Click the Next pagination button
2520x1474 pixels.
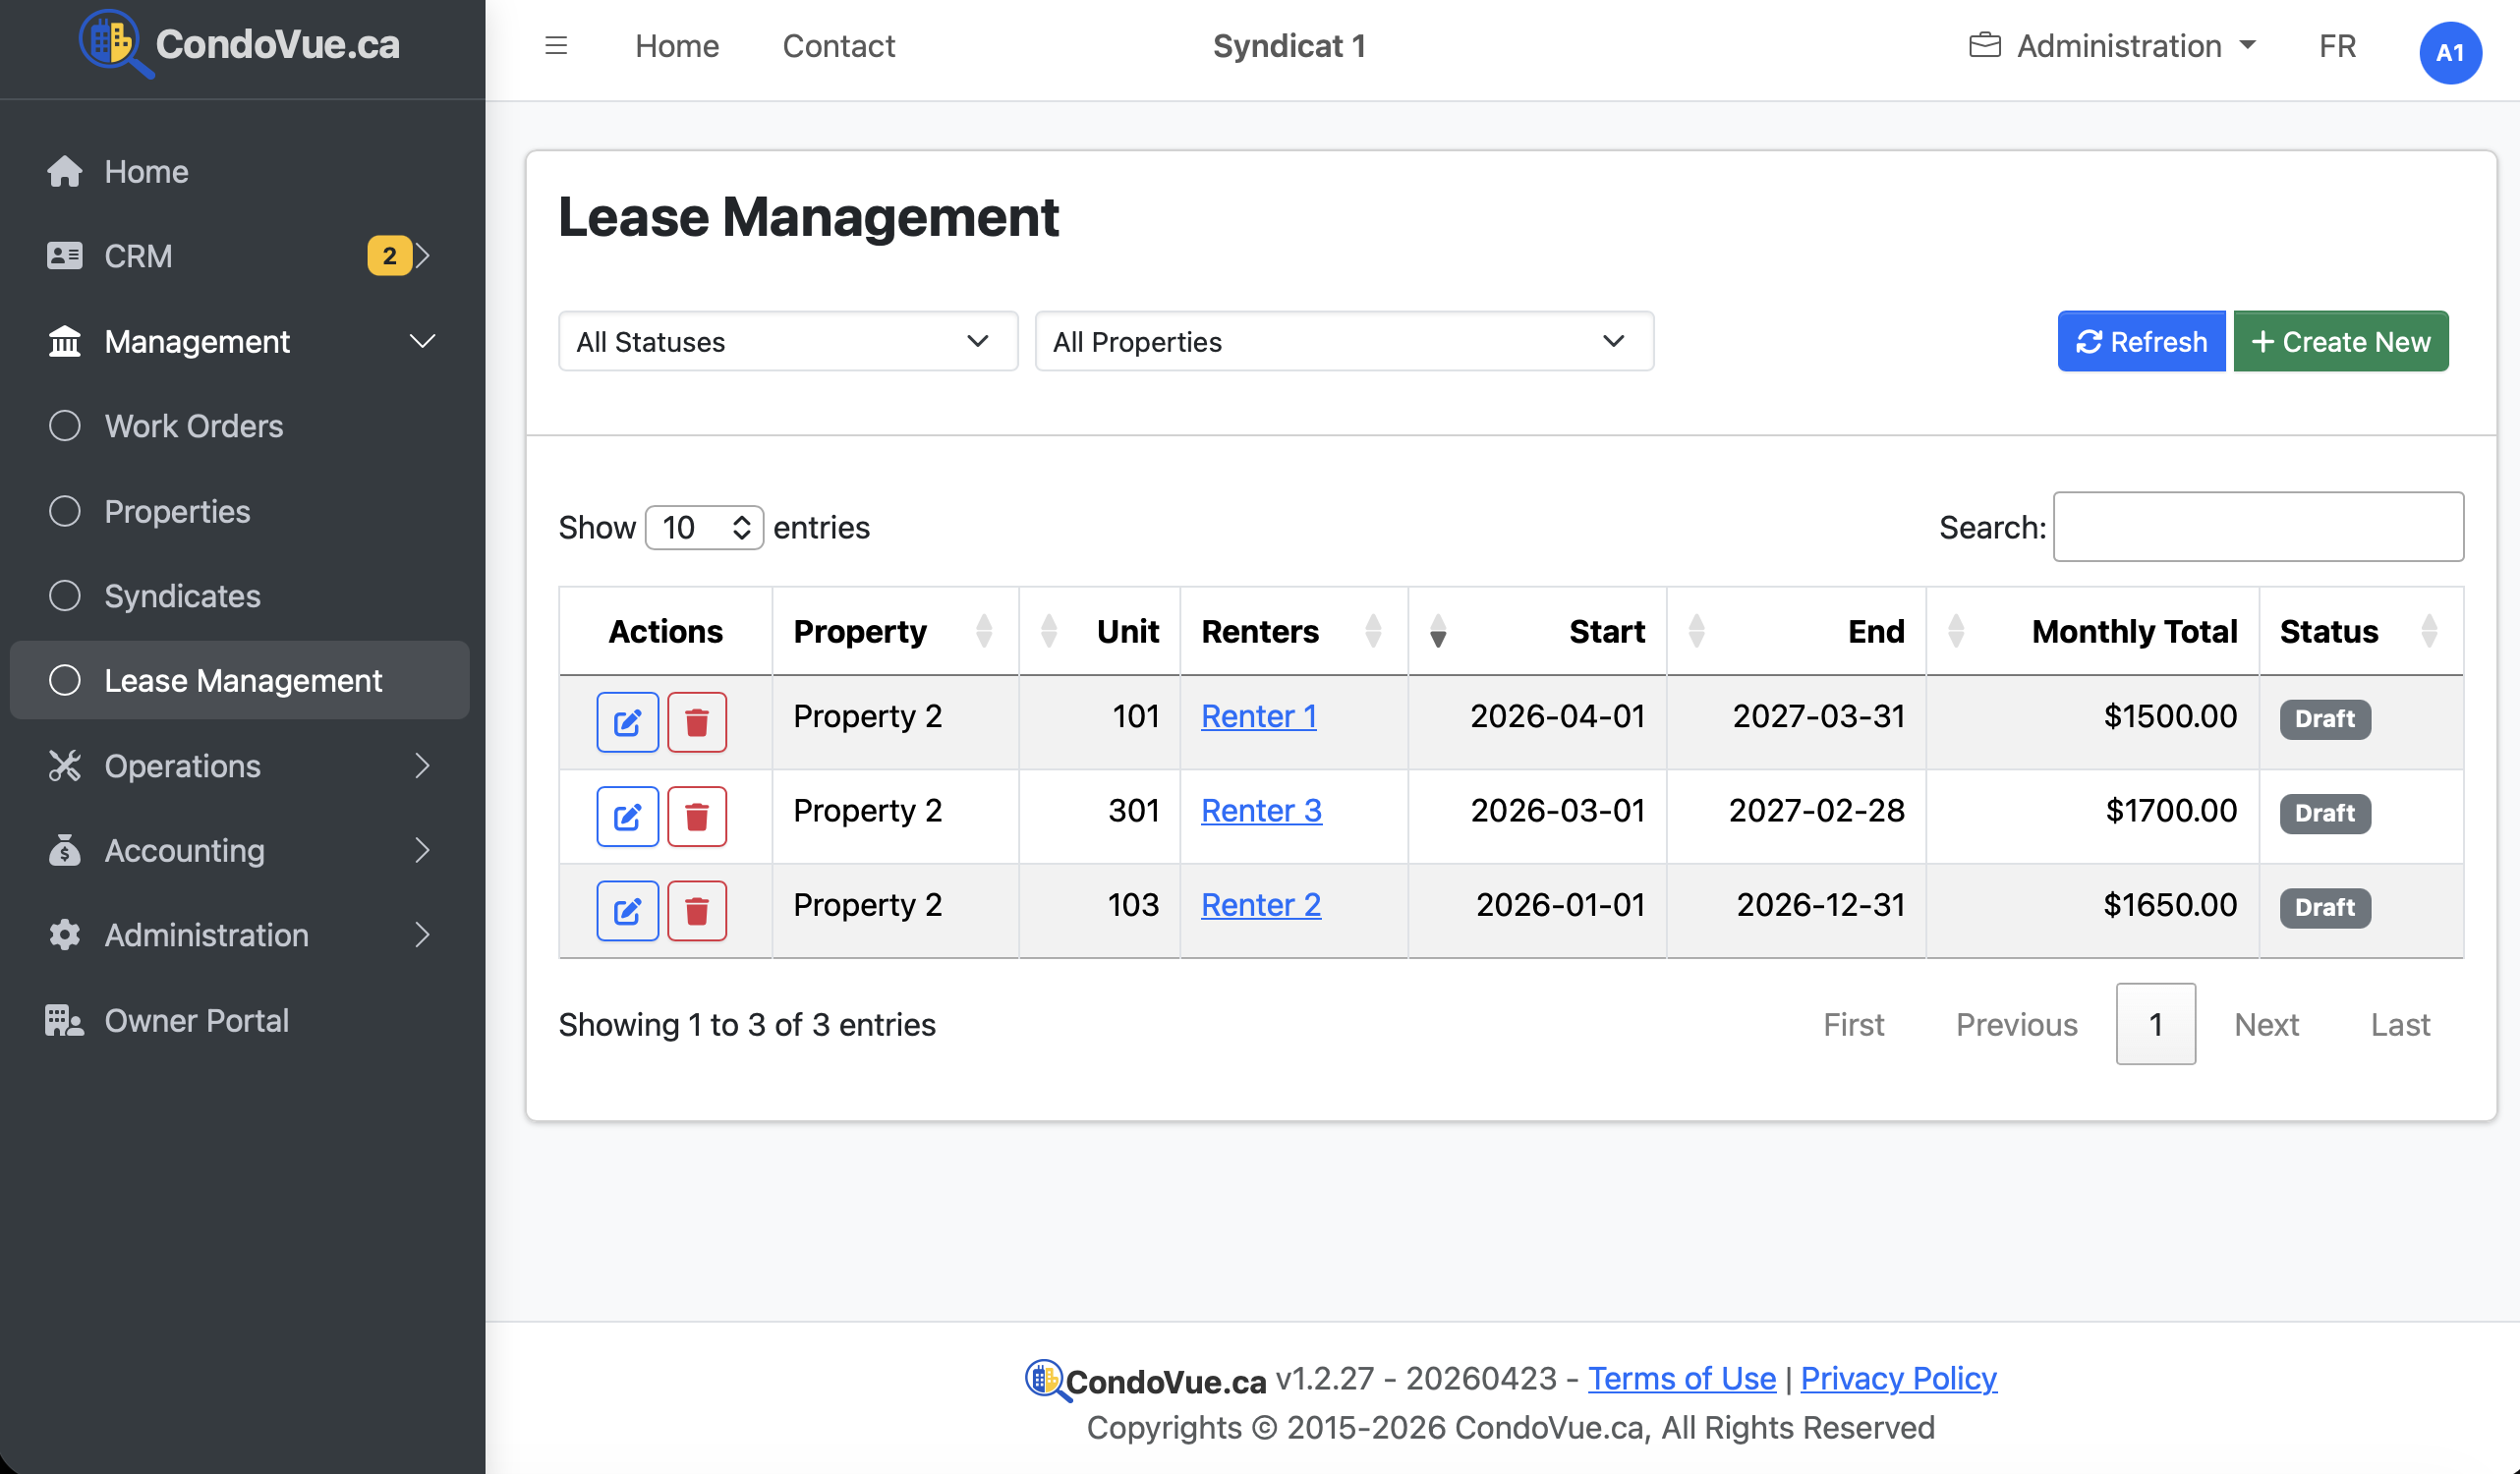pos(2266,1024)
